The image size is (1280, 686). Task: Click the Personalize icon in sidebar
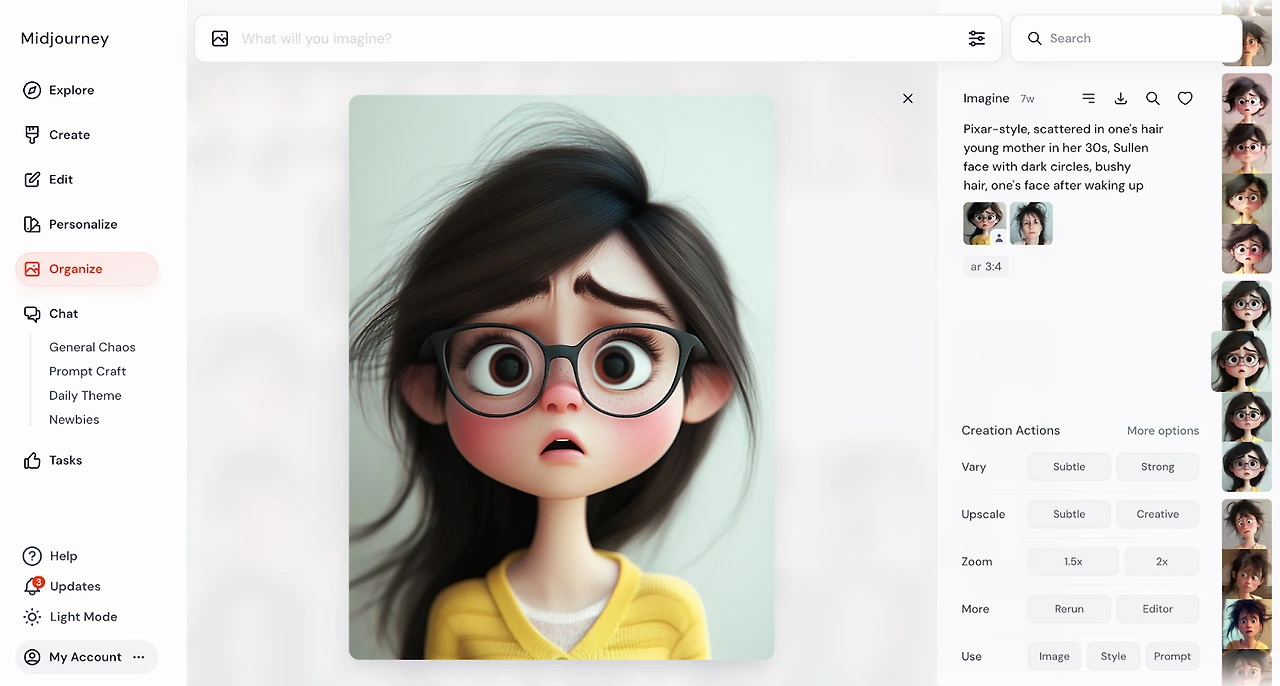pos(32,224)
